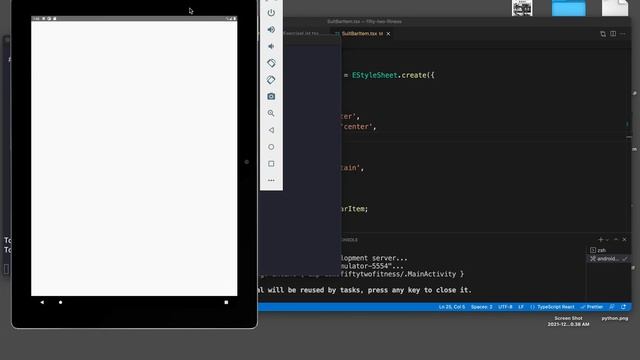Rotate the emulator right
Screen dimensions: 640x360
pos(271,80)
